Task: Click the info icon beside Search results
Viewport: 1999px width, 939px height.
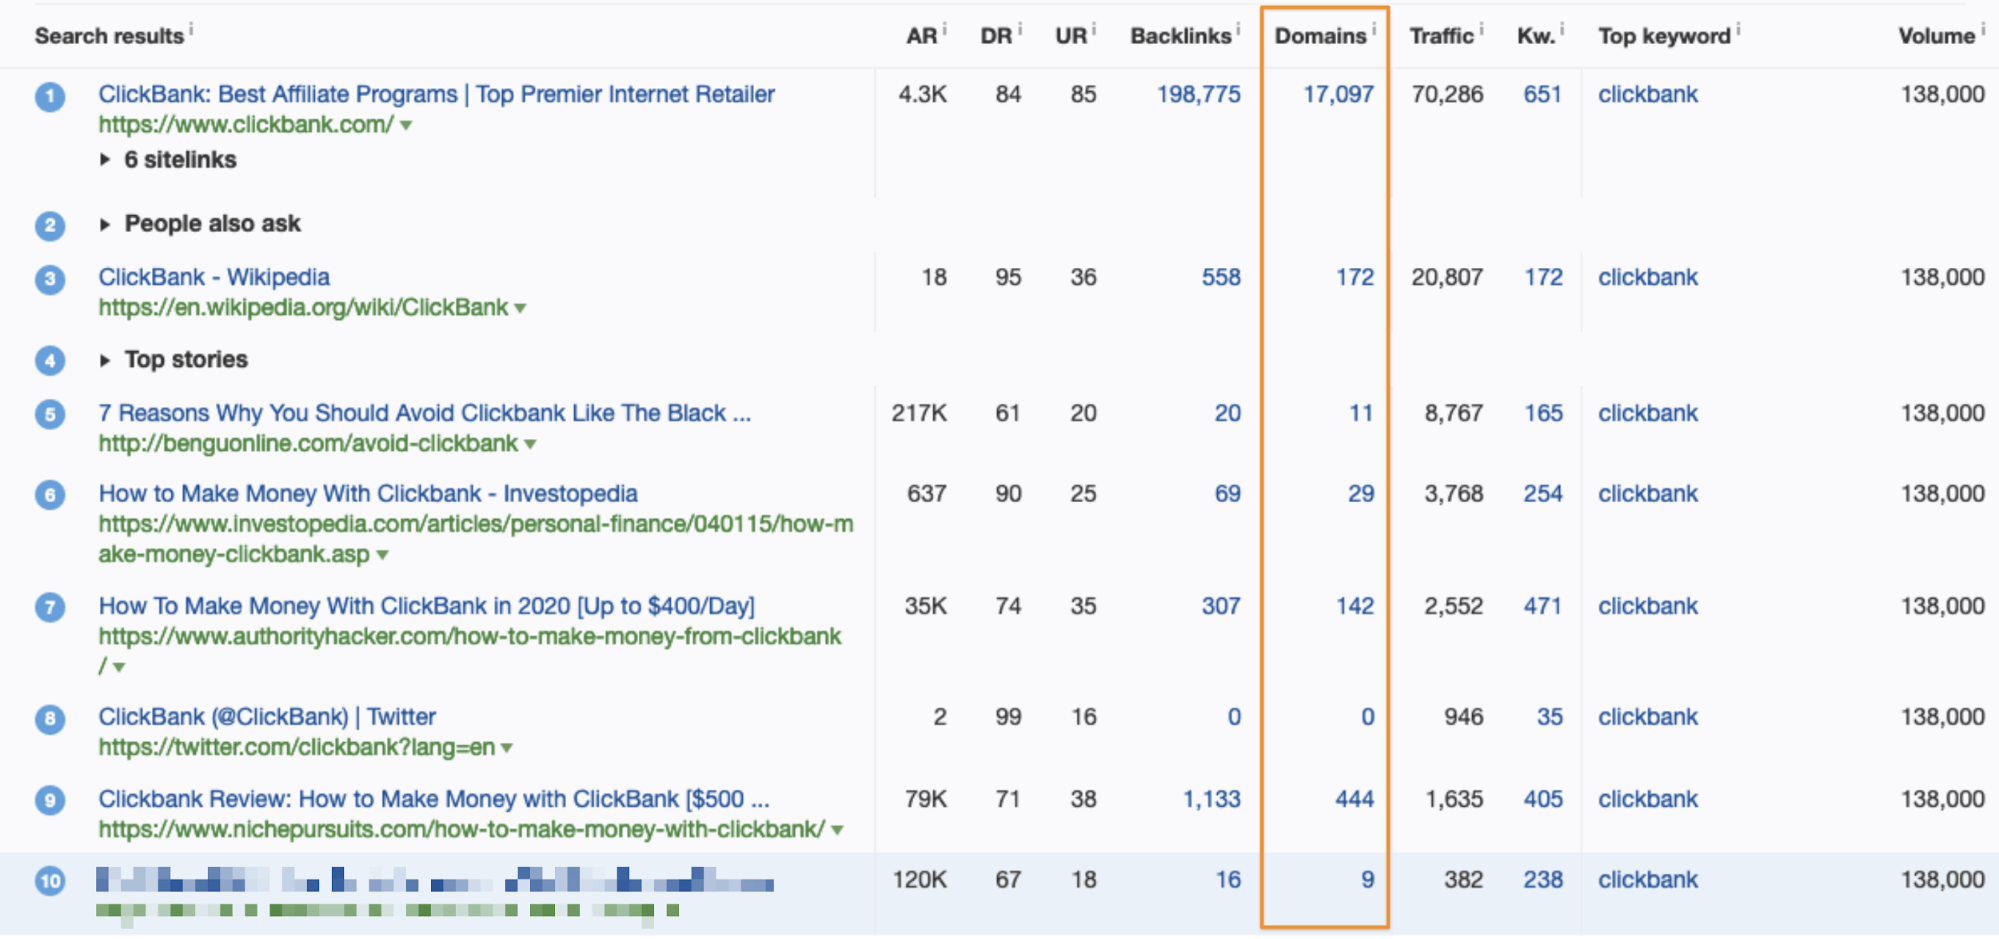Action: point(191,29)
